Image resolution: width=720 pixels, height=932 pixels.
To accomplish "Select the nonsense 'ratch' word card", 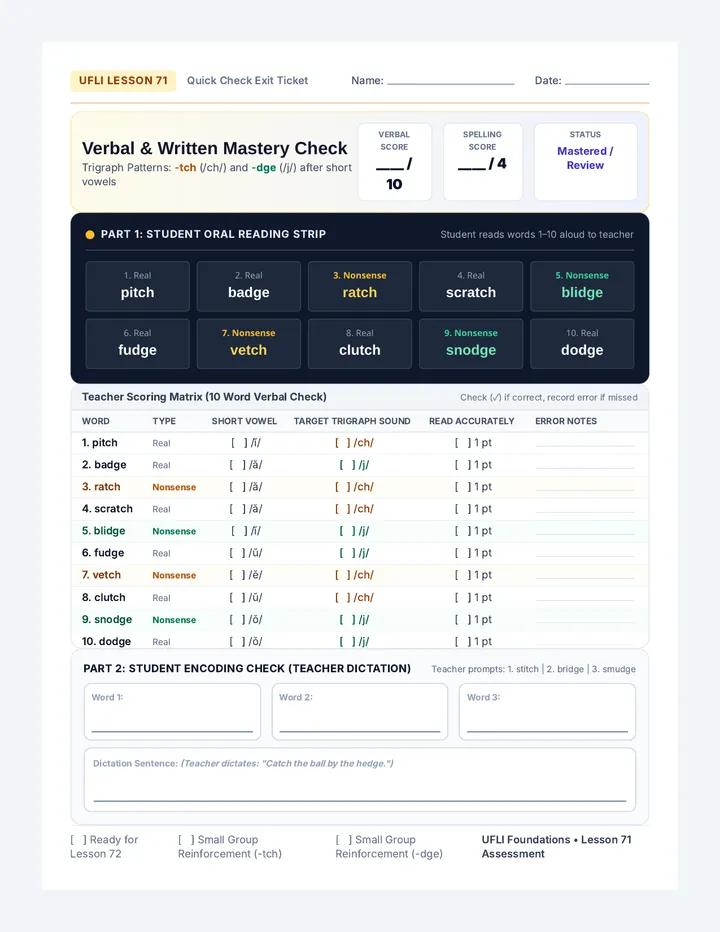I will tap(360, 286).
